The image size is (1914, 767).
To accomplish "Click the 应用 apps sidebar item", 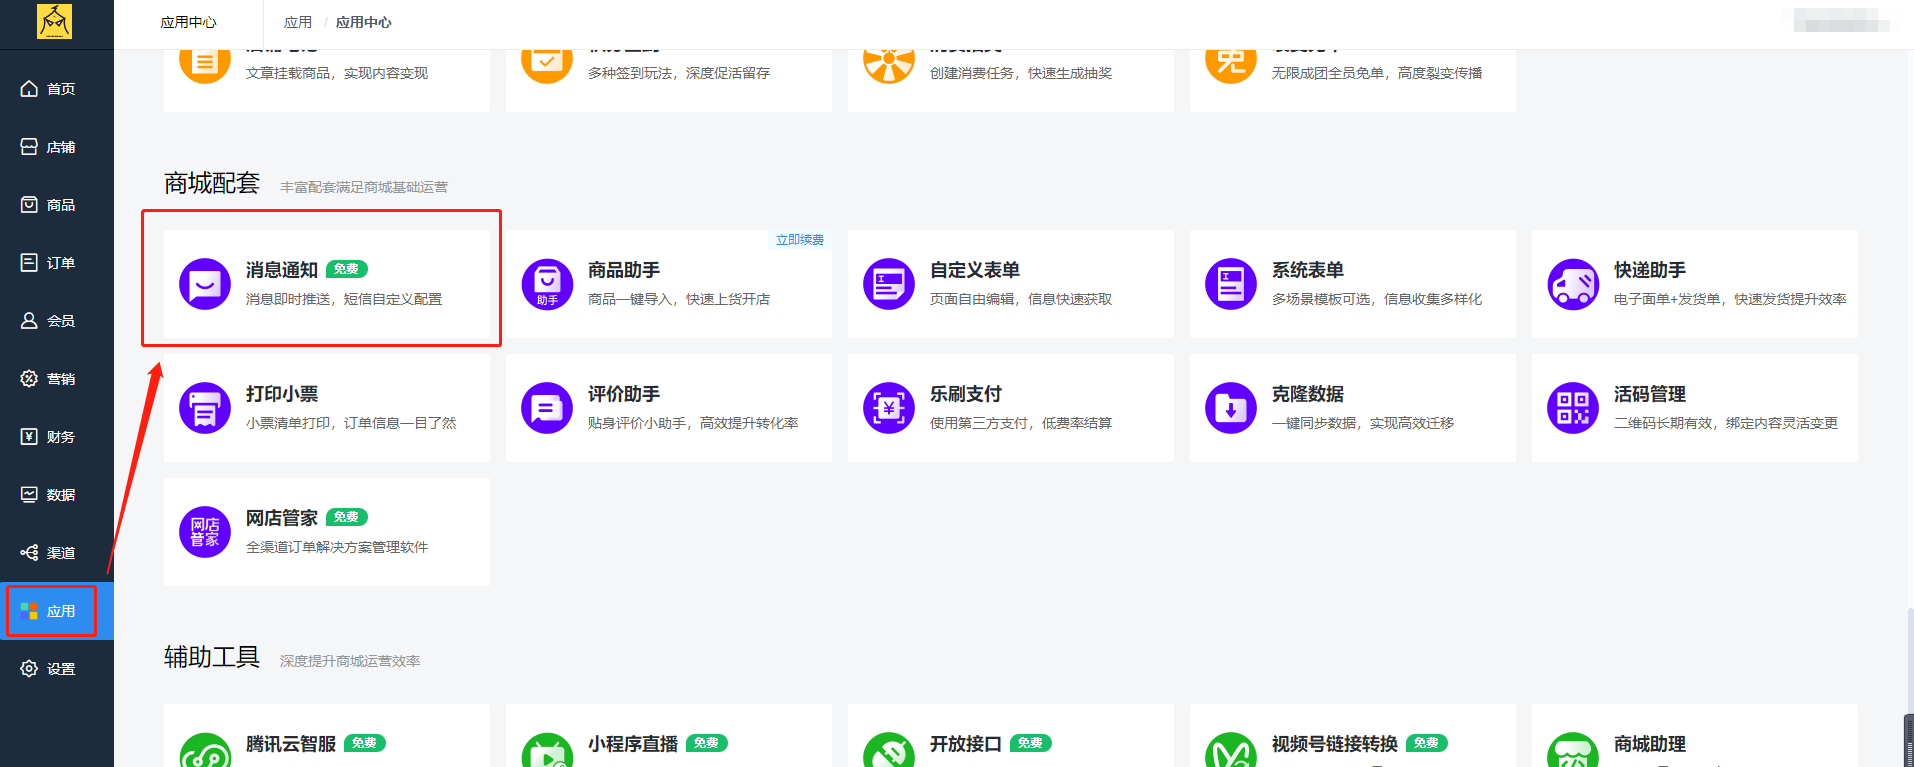I will pos(57,611).
